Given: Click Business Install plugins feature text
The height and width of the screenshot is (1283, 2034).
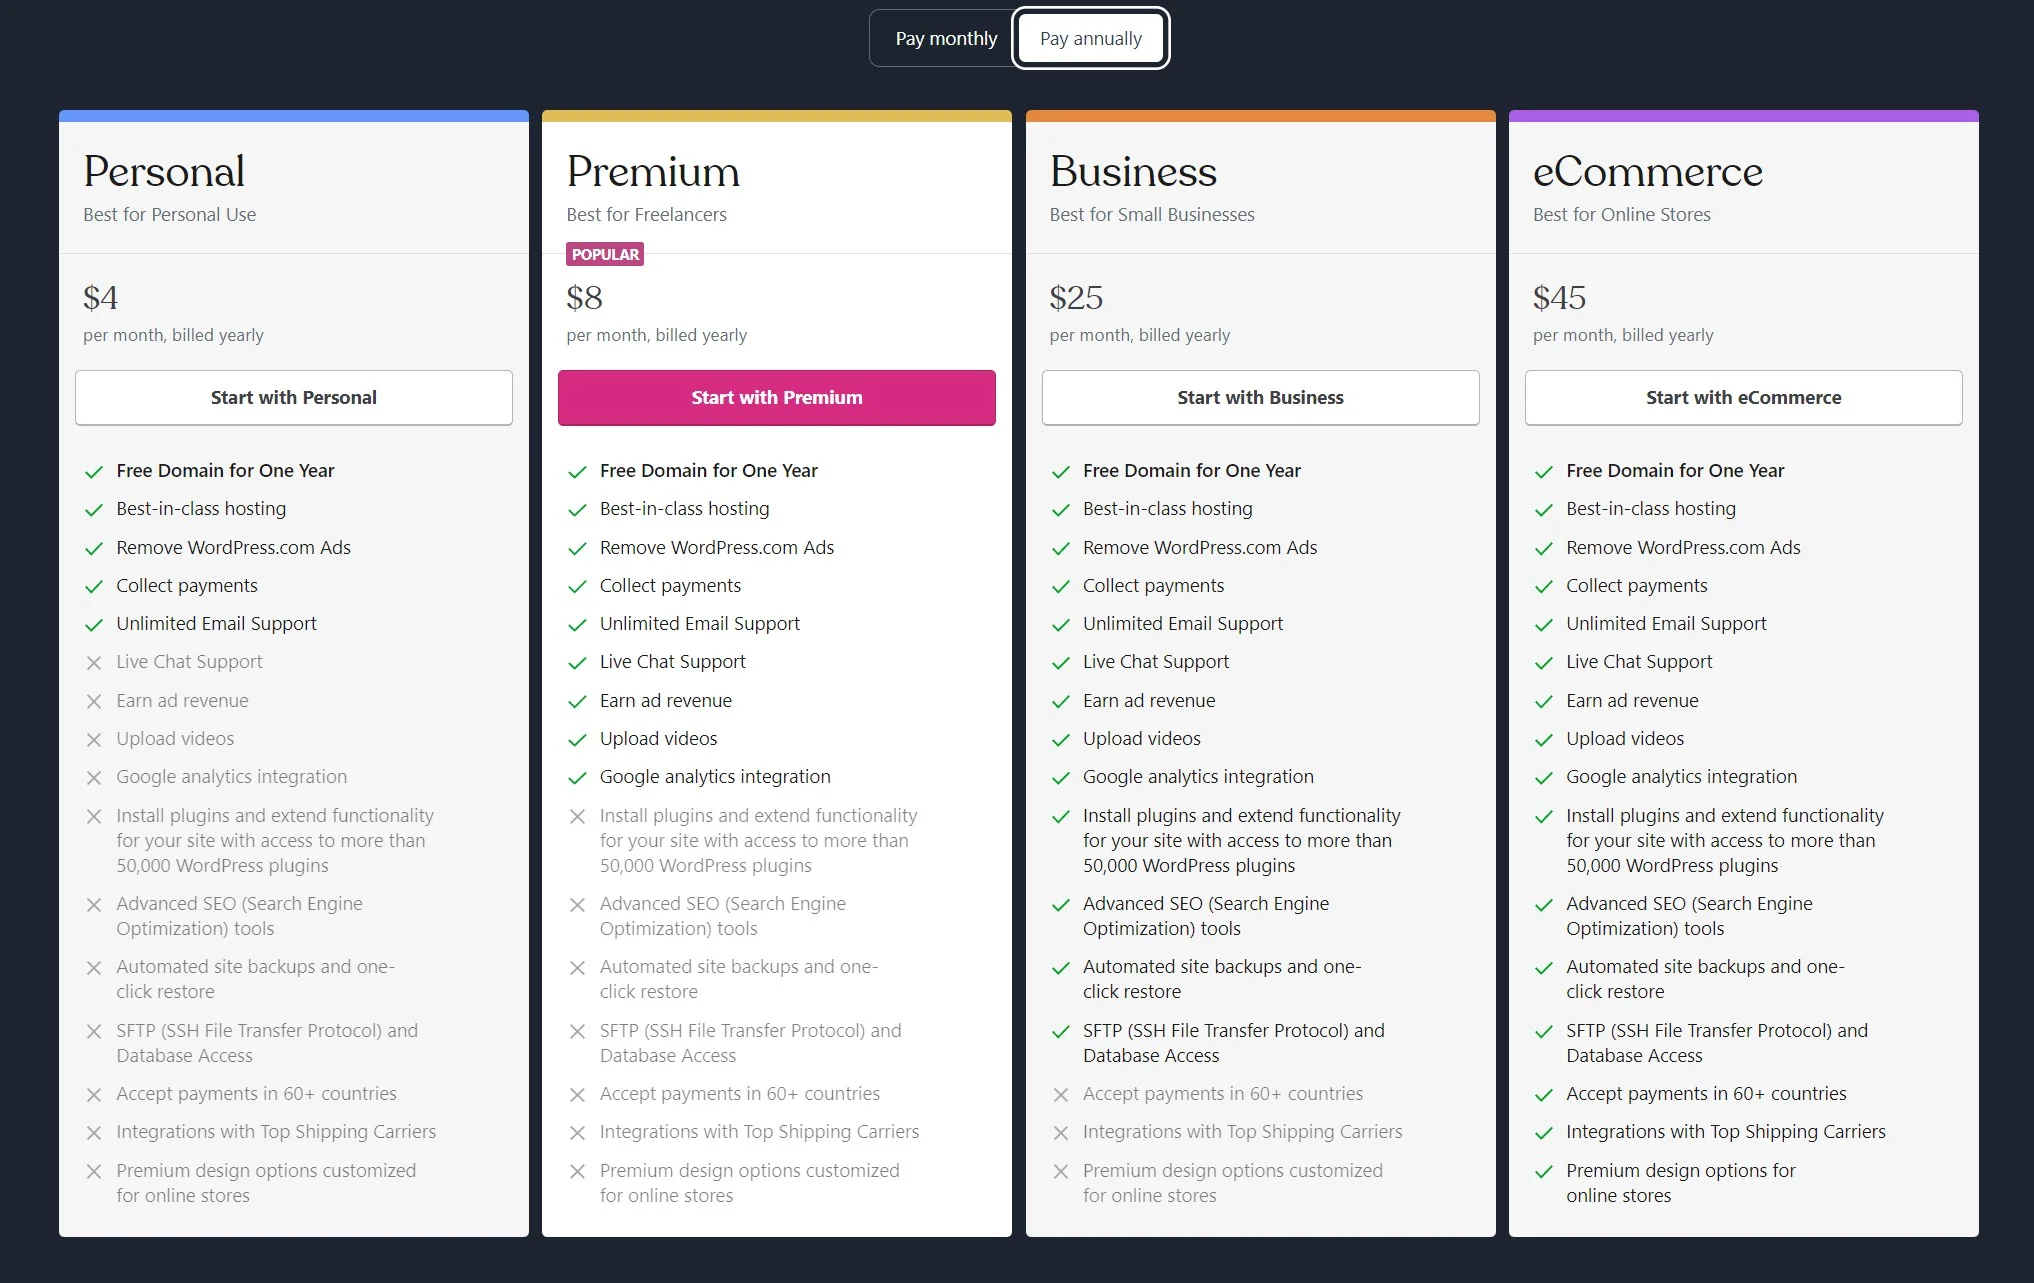Looking at the screenshot, I should pyautogui.click(x=1241, y=840).
